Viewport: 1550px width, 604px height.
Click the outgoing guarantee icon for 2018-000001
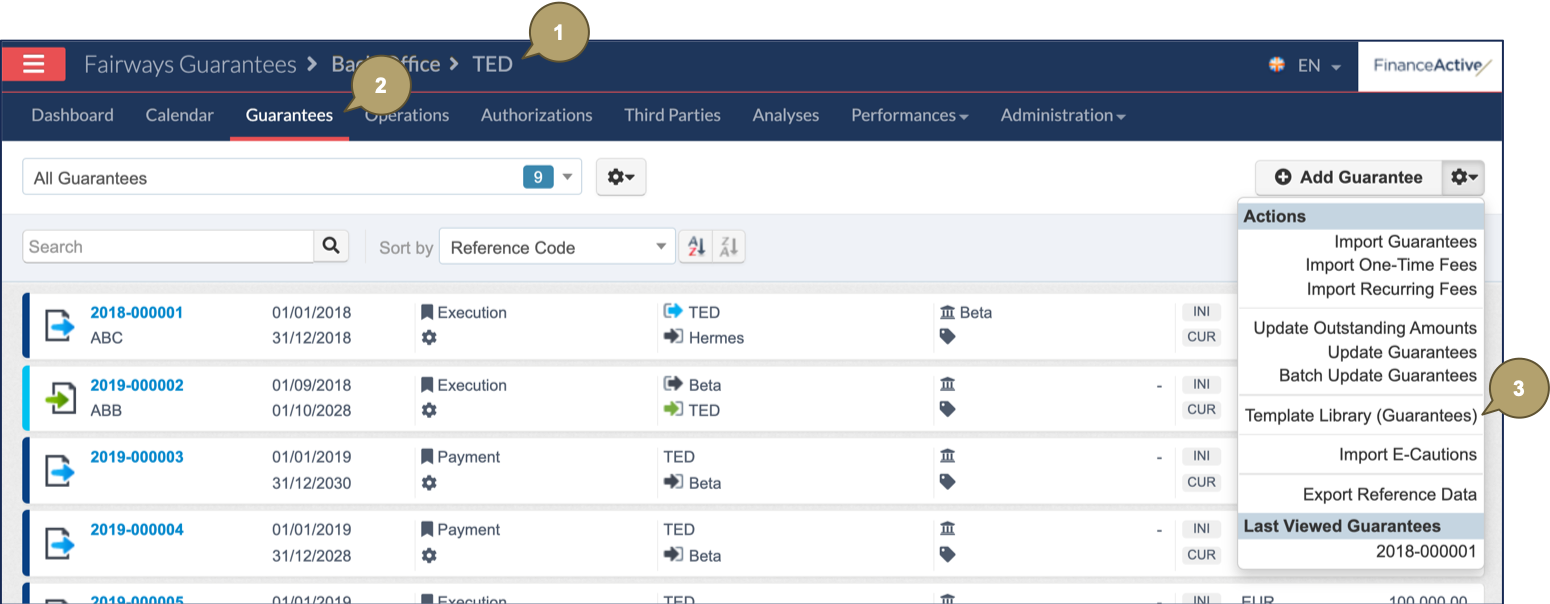coord(59,325)
